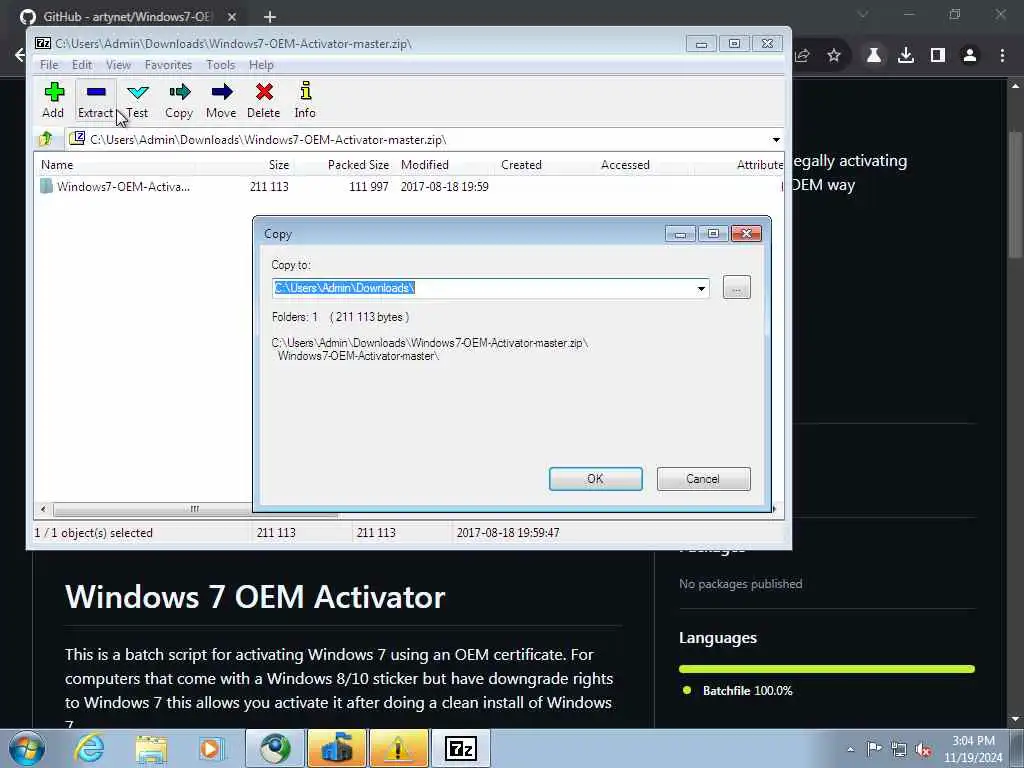Open Chrome profile icon
Viewport: 1024px width, 768px height.
970,56
